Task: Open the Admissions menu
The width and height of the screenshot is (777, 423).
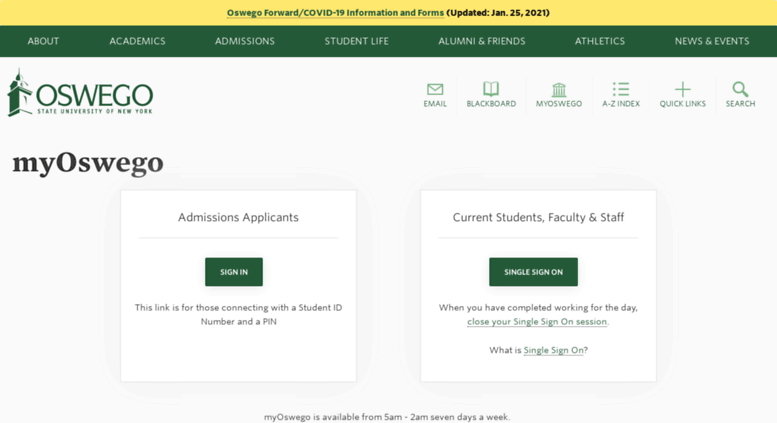Action: pyautogui.click(x=245, y=41)
